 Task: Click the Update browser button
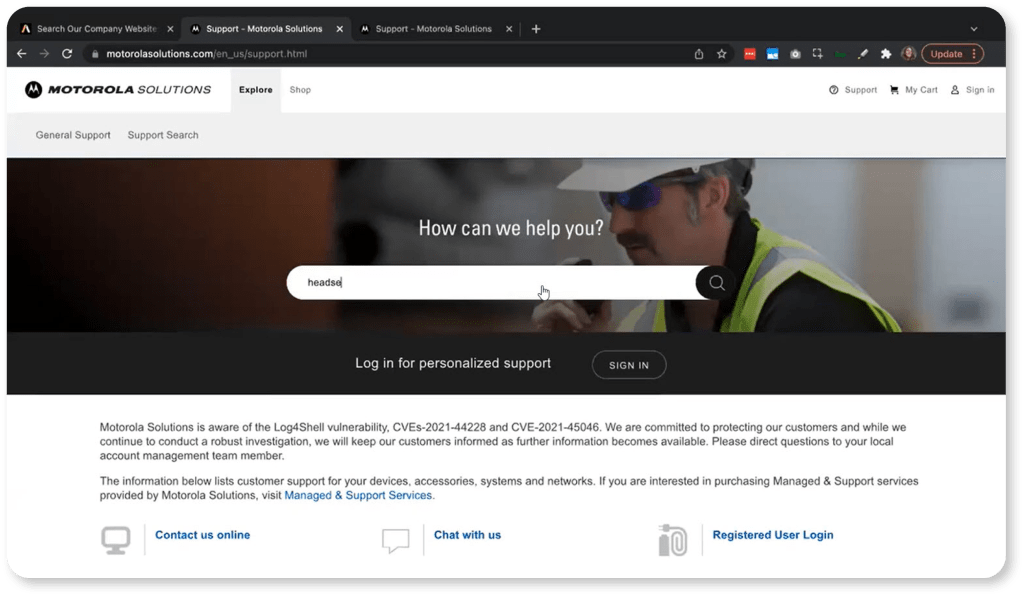946,53
